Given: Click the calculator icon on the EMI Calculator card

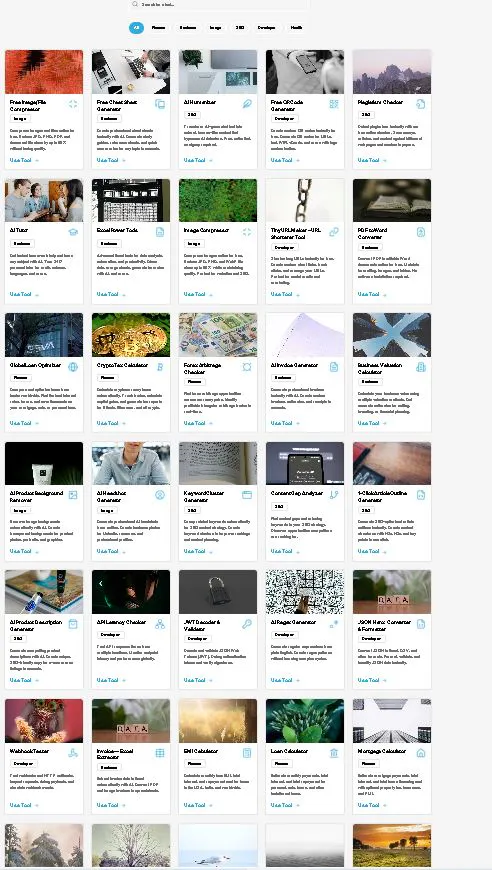Looking at the screenshot, I should pos(247,753).
